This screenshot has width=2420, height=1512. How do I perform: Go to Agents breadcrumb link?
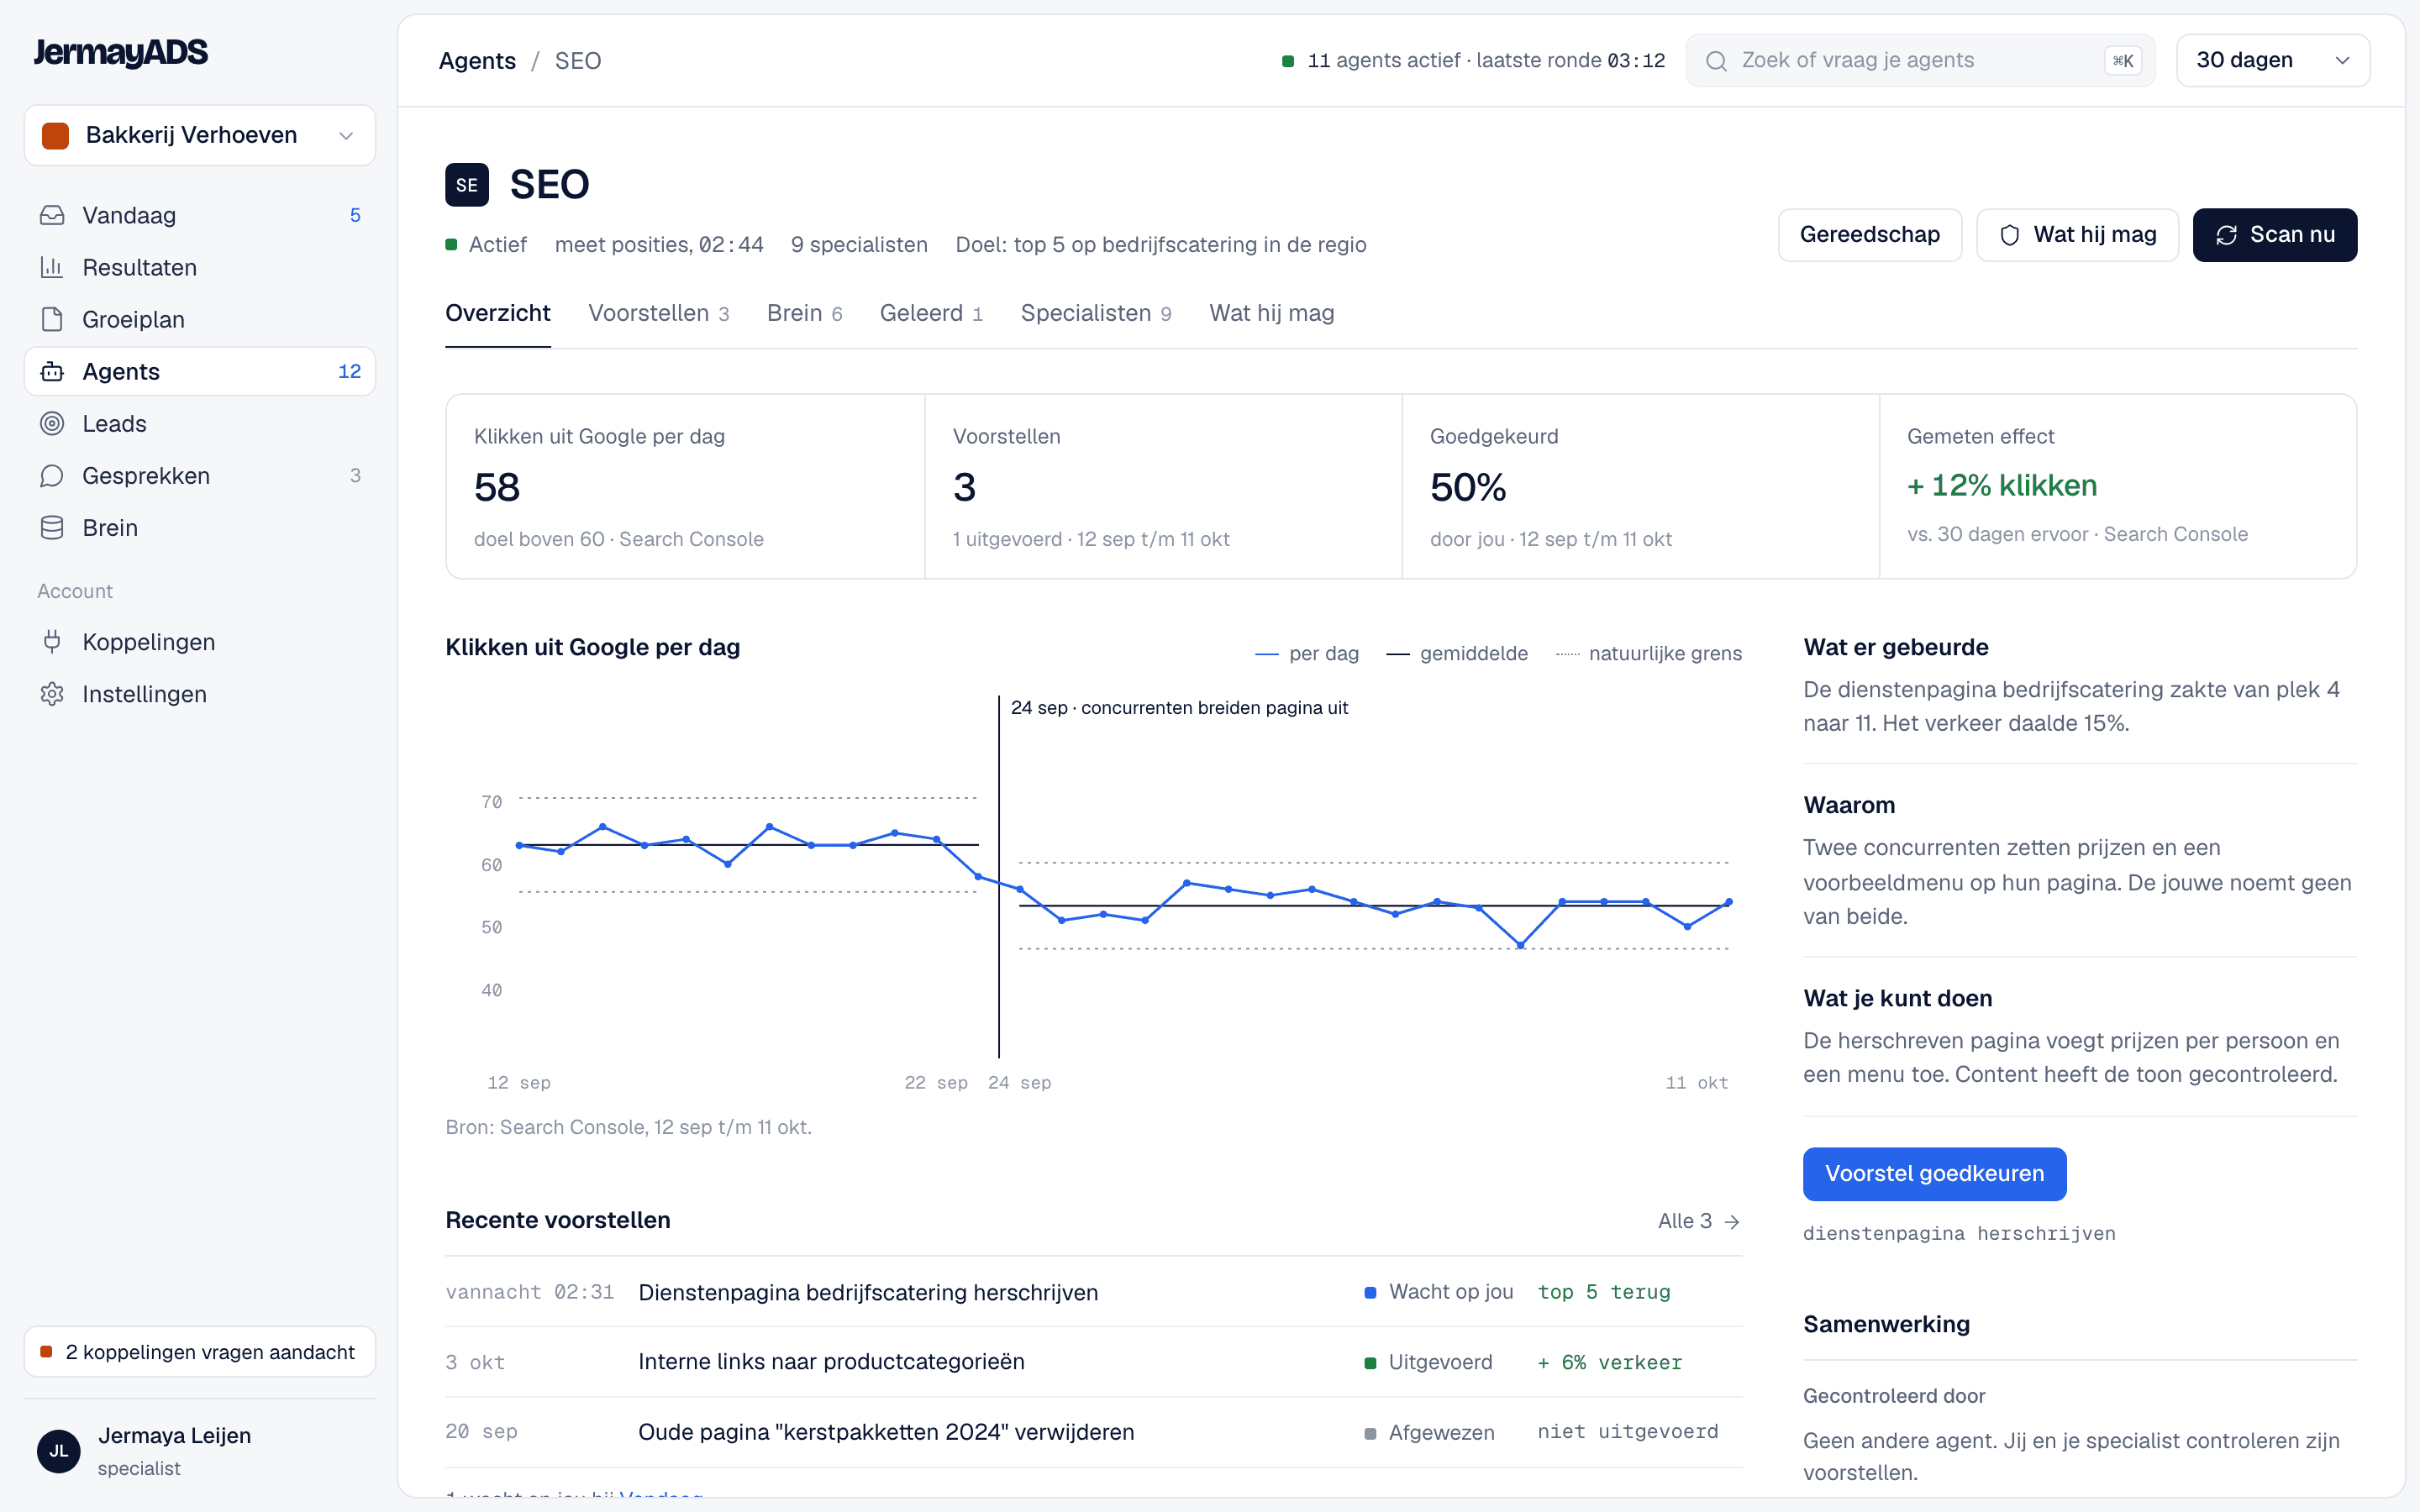coord(477,61)
